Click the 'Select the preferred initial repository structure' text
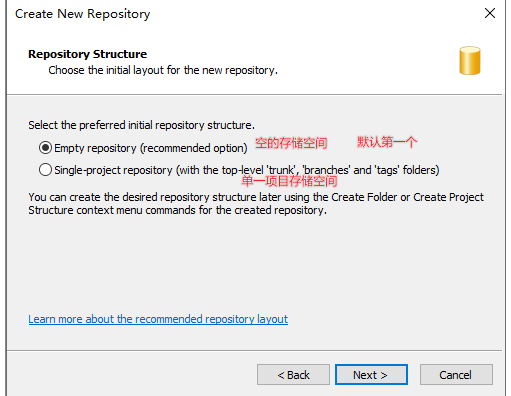 (141, 125)
